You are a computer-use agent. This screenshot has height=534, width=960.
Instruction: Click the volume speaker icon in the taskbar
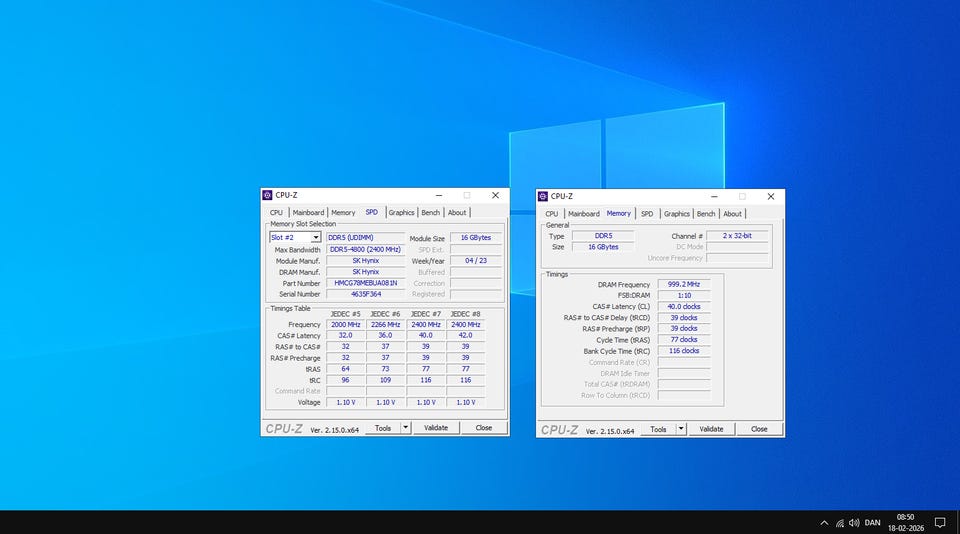pyautogui.click(x=854, y=522)
